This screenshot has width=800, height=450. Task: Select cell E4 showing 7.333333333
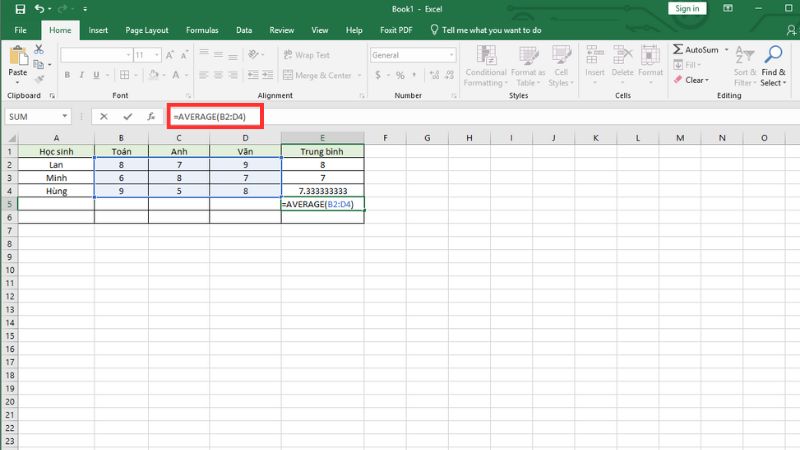click(322, 190)
